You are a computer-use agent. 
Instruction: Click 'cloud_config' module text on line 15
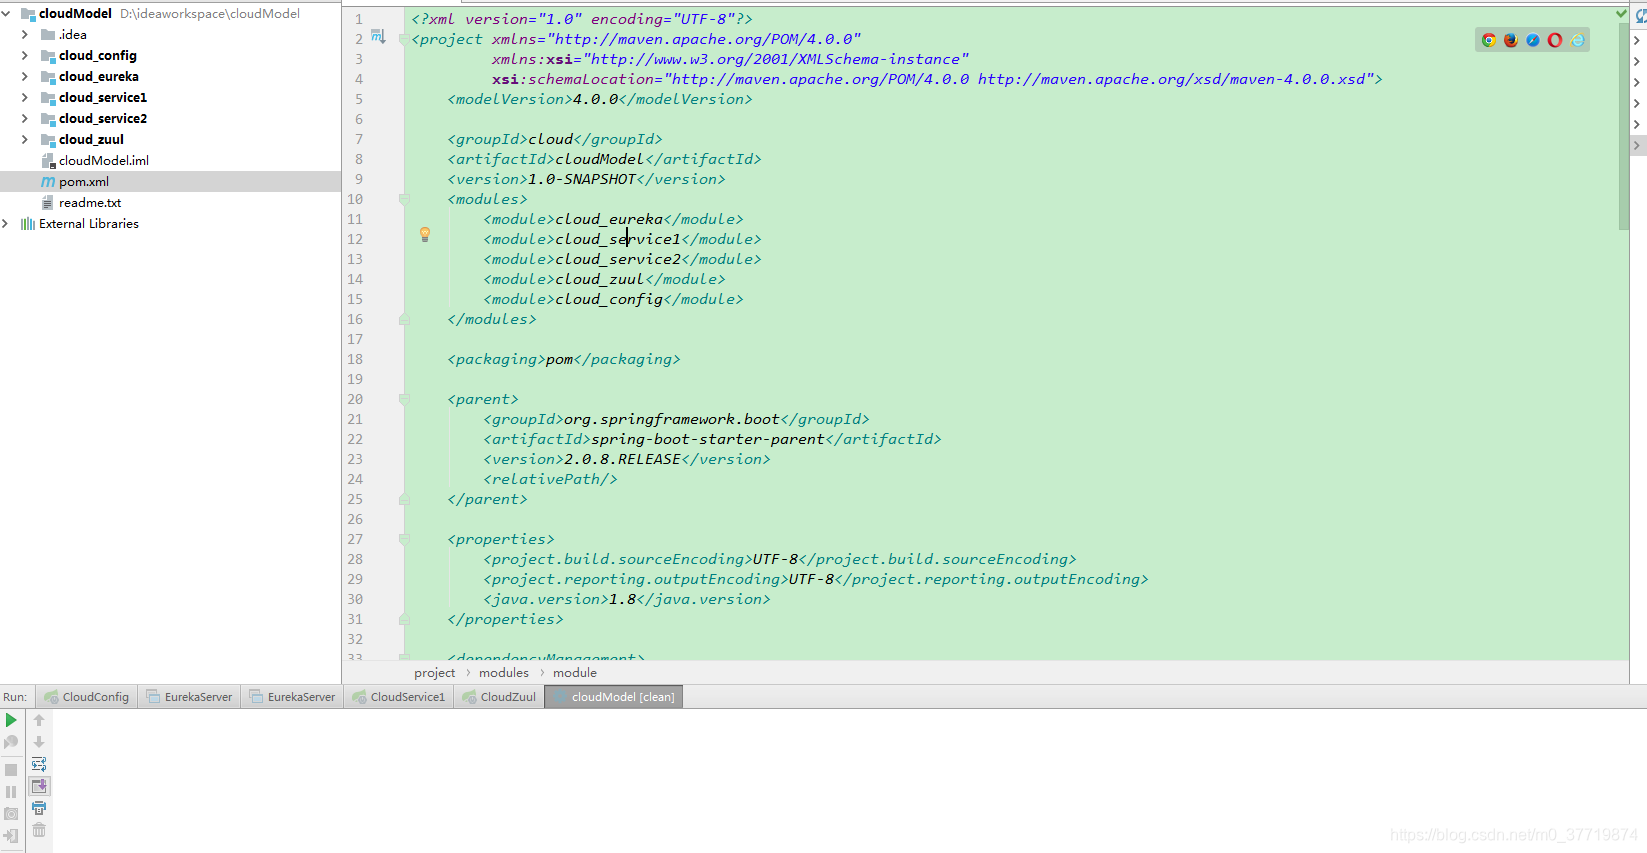609,299
